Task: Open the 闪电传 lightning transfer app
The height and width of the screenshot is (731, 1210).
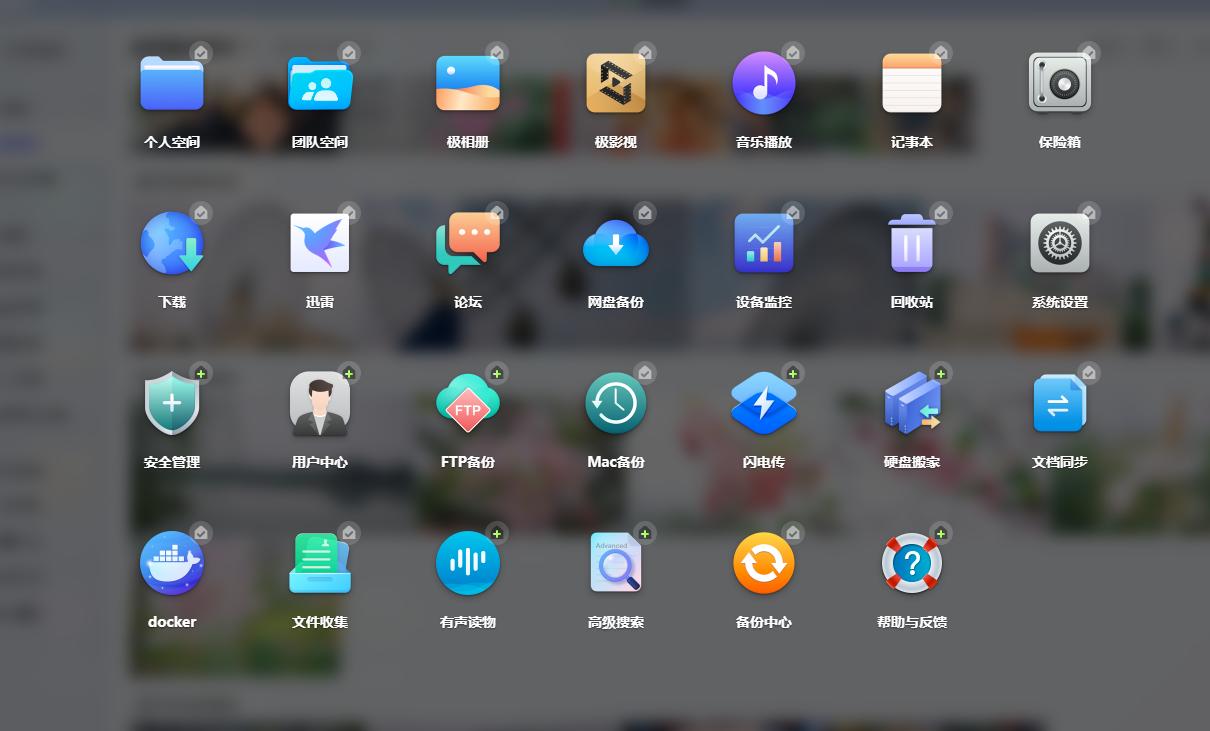Action: 764,404
